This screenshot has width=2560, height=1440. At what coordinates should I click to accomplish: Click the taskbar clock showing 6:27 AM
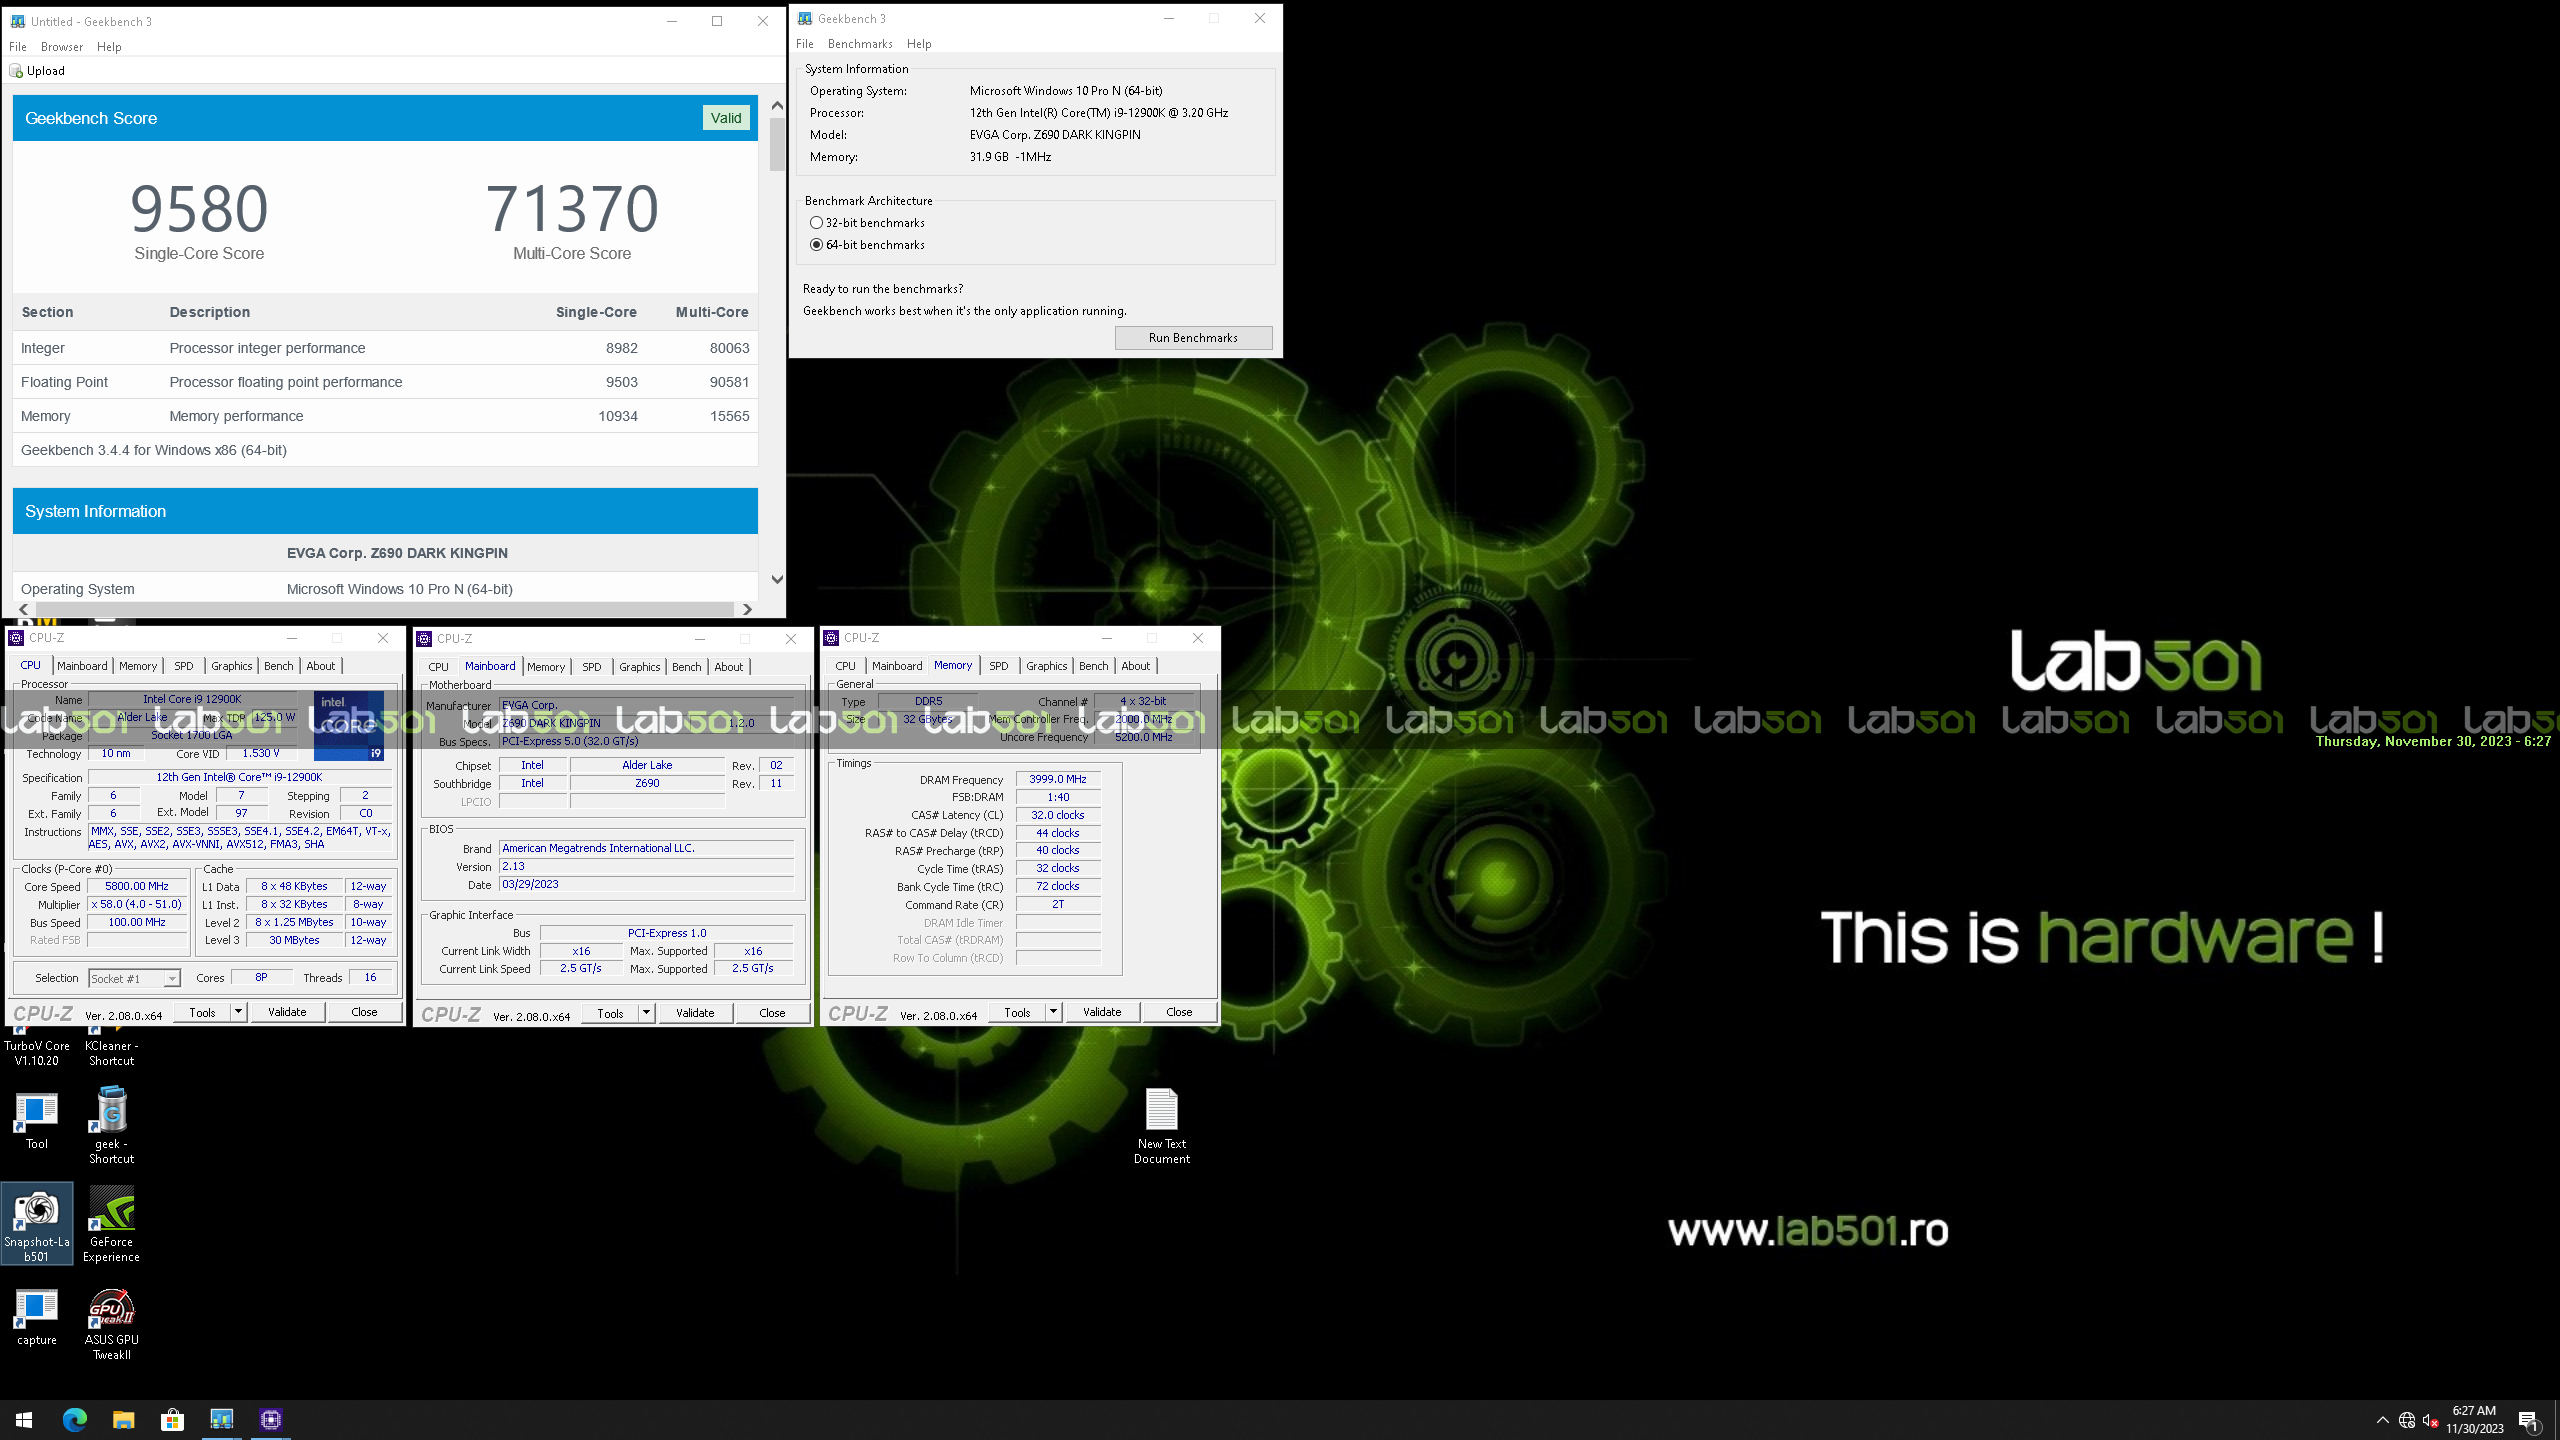pos(2474,1419)
